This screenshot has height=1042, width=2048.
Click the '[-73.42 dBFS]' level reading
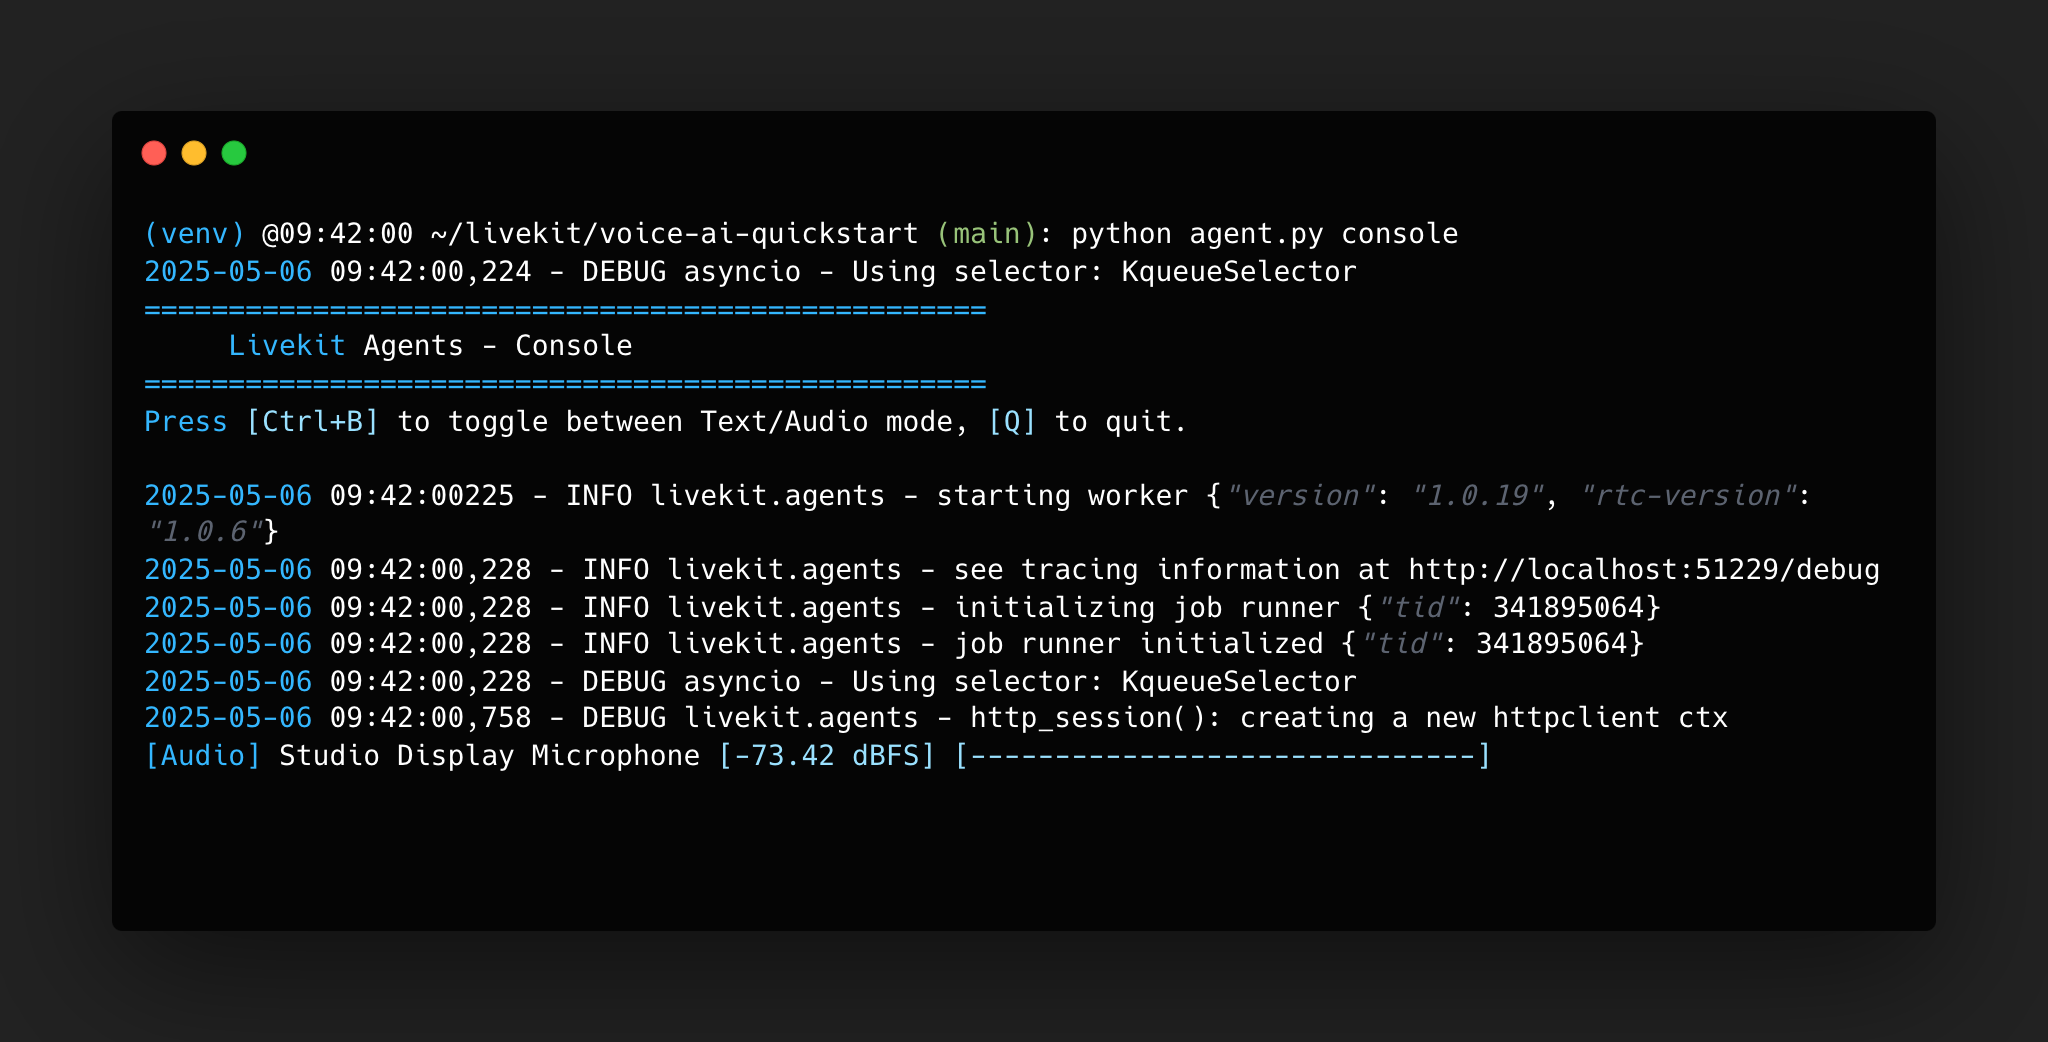(x=826, y=756)
